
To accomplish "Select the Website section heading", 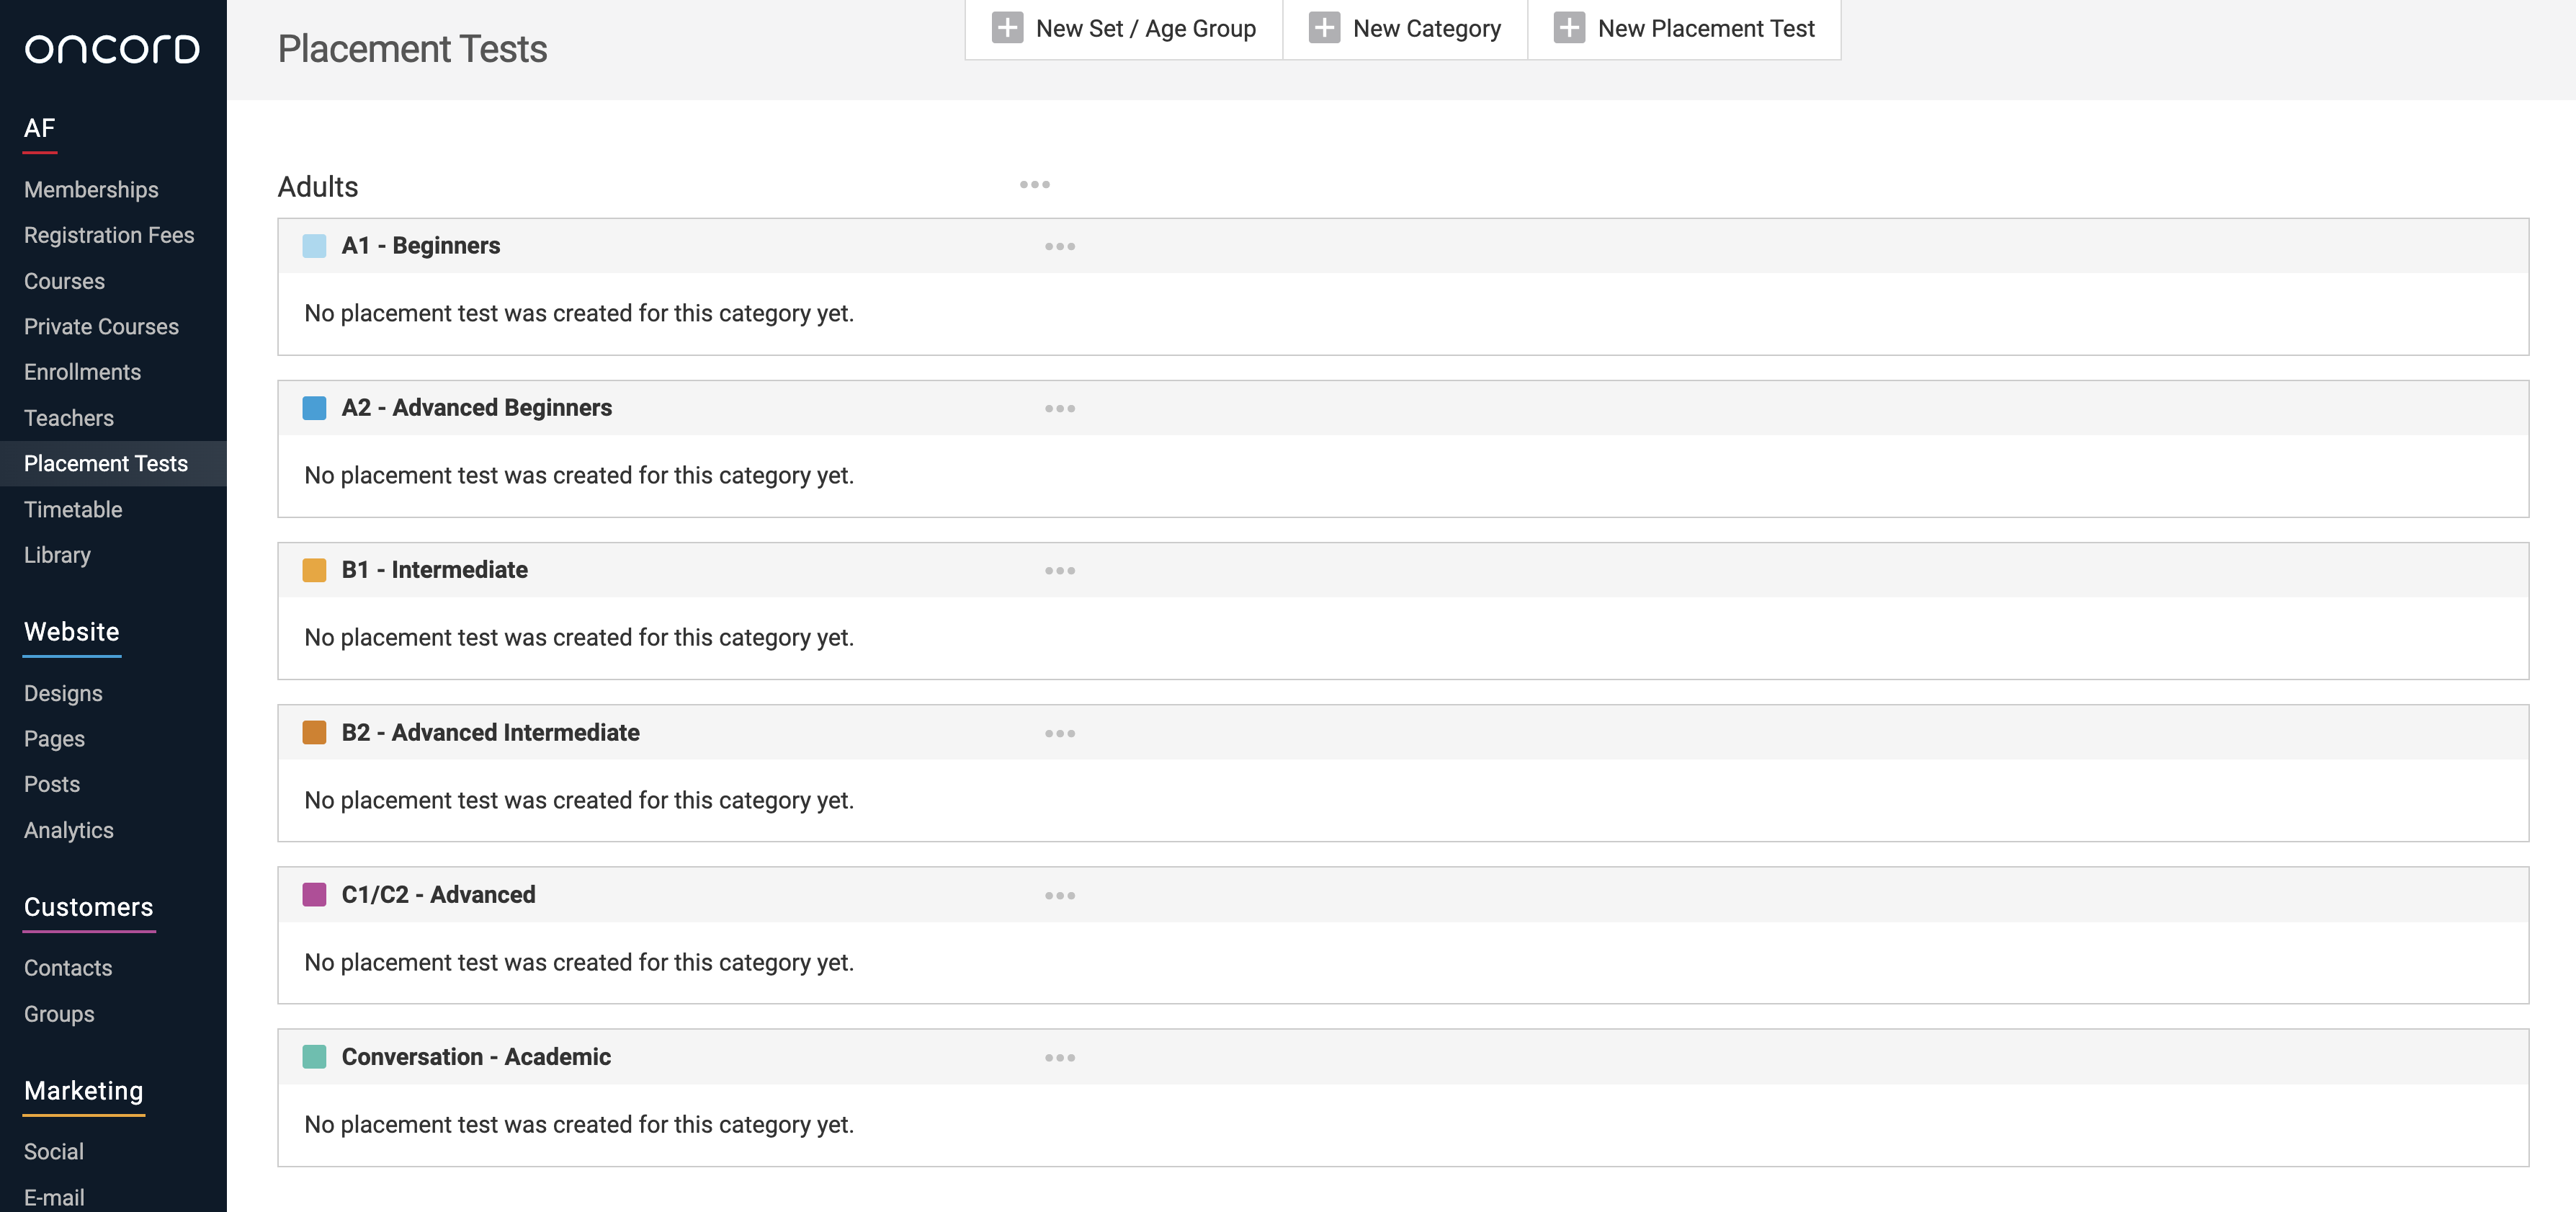I will coord(71,632).
